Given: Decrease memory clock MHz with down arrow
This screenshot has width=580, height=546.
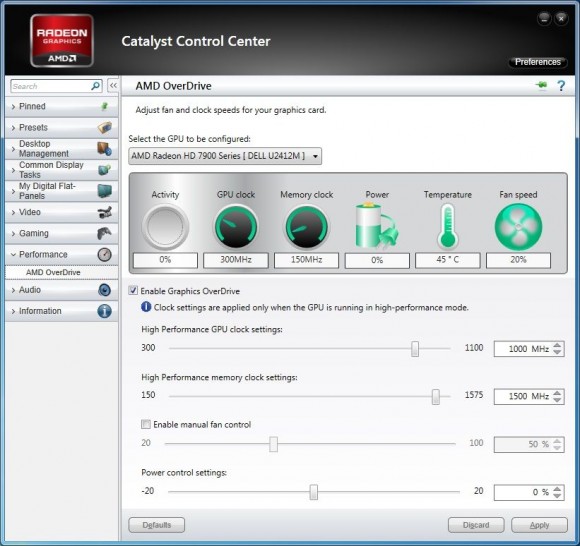Looking at the screenshot, I should [557, 400].
